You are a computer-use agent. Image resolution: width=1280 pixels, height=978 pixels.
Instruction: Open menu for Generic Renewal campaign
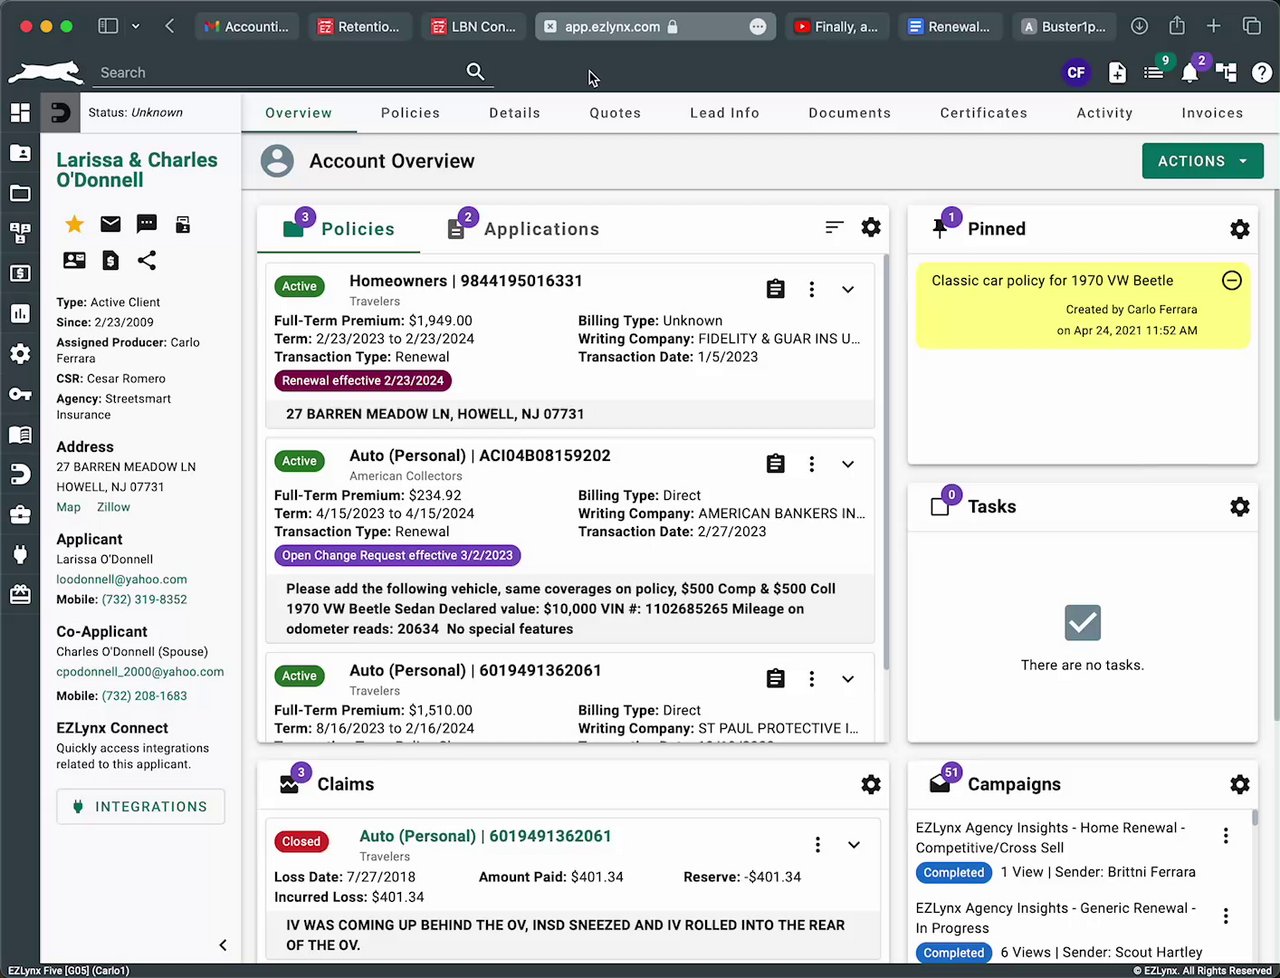click(1226, 916)
